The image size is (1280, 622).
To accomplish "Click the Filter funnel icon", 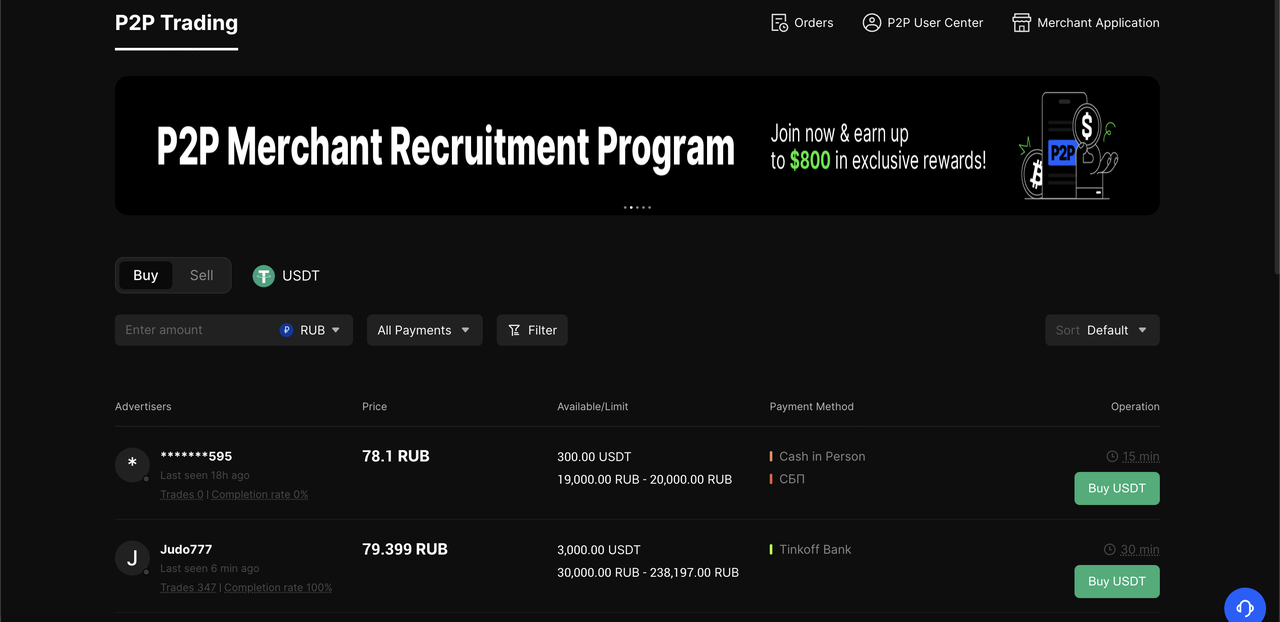I will point(514,330).
